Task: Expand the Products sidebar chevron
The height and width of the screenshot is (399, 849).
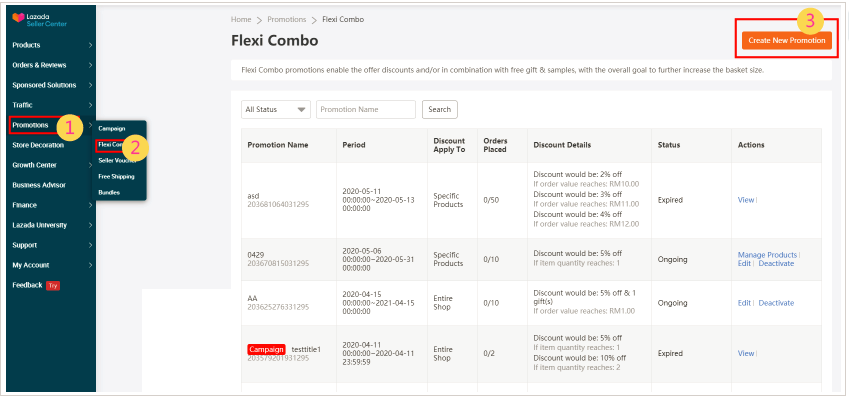Action: (x=90, y=45)
